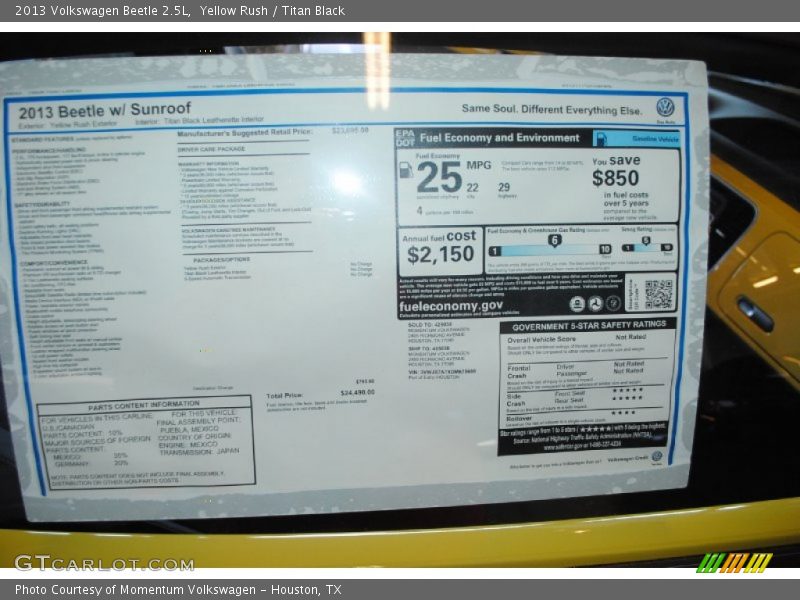Click the "Gasoline Vehicle" label

point(655,139)
